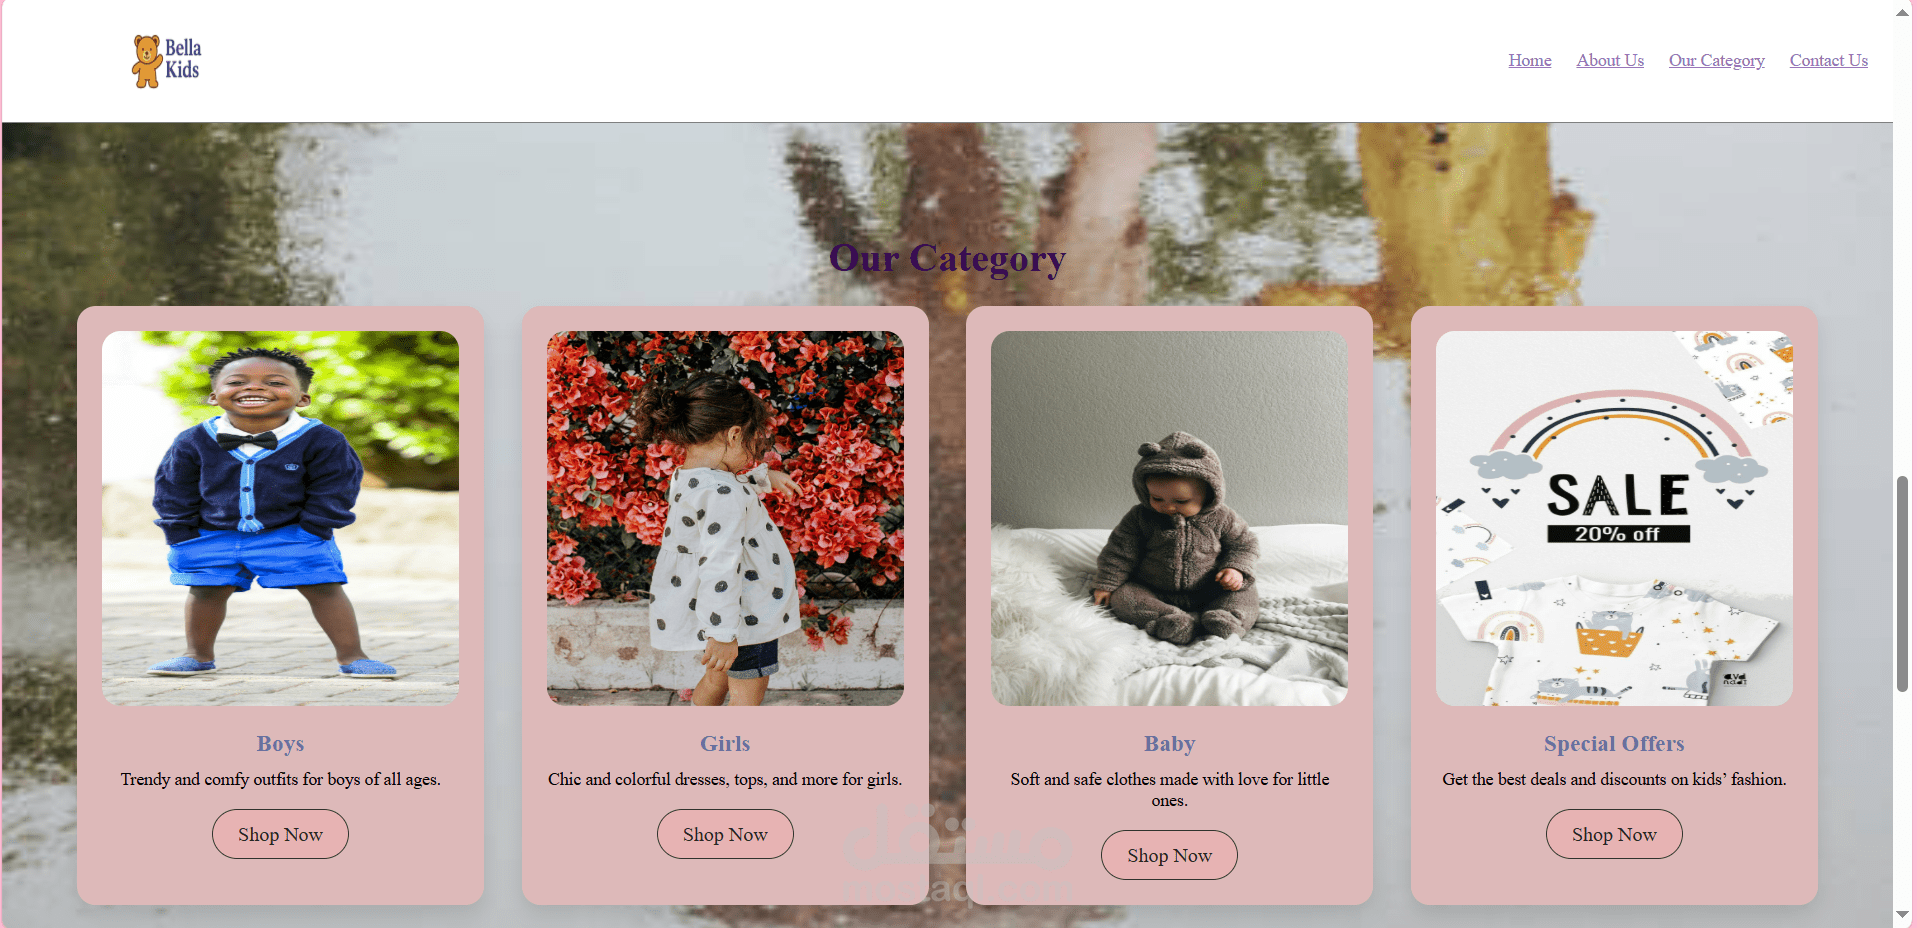Screen dimensions: 1917x928
Task: Click the Baby category heading
Action: pyautogui.click(x=1169, y=743)
